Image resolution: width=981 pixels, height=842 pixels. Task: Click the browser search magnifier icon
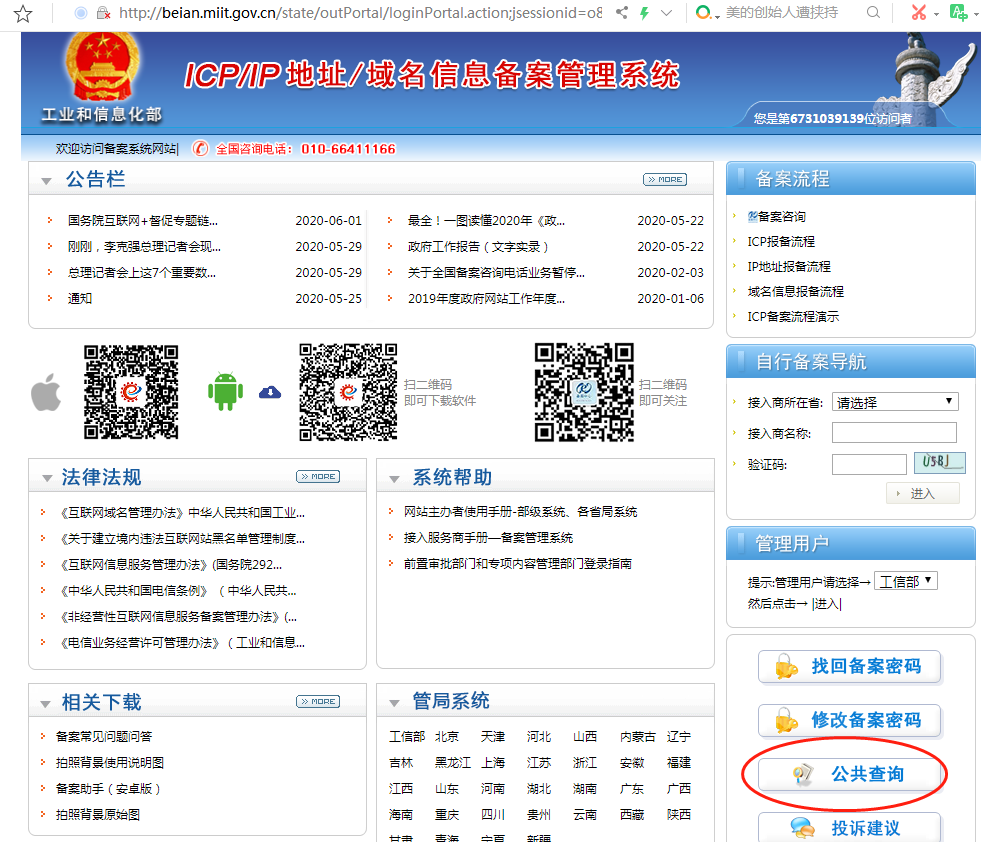click(873, 13)
